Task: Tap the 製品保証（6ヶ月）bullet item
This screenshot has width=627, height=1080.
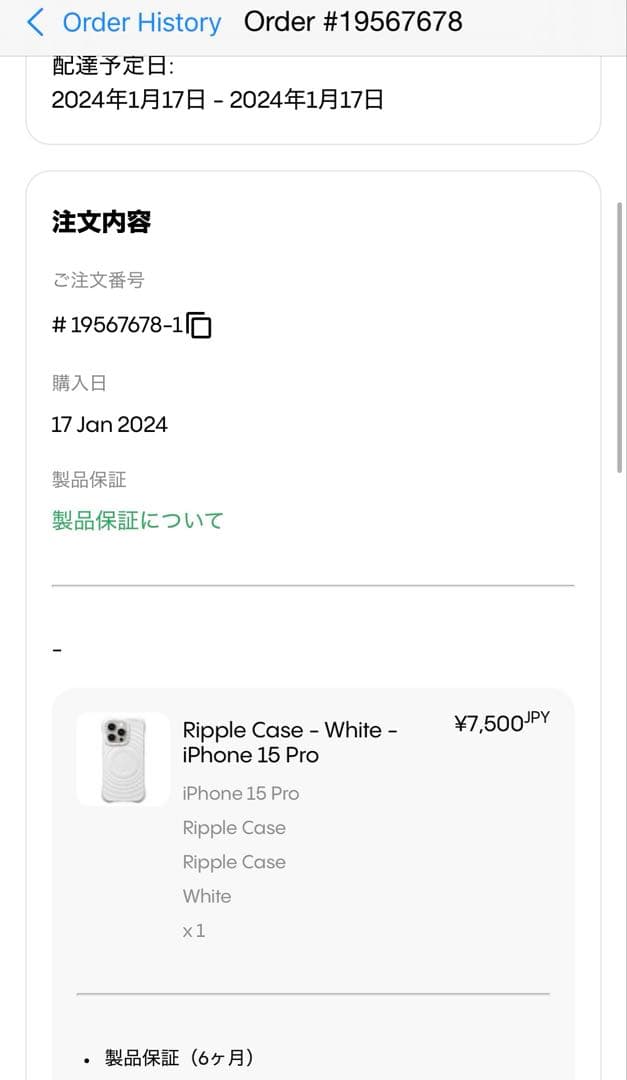Action: coord(179,1057)
